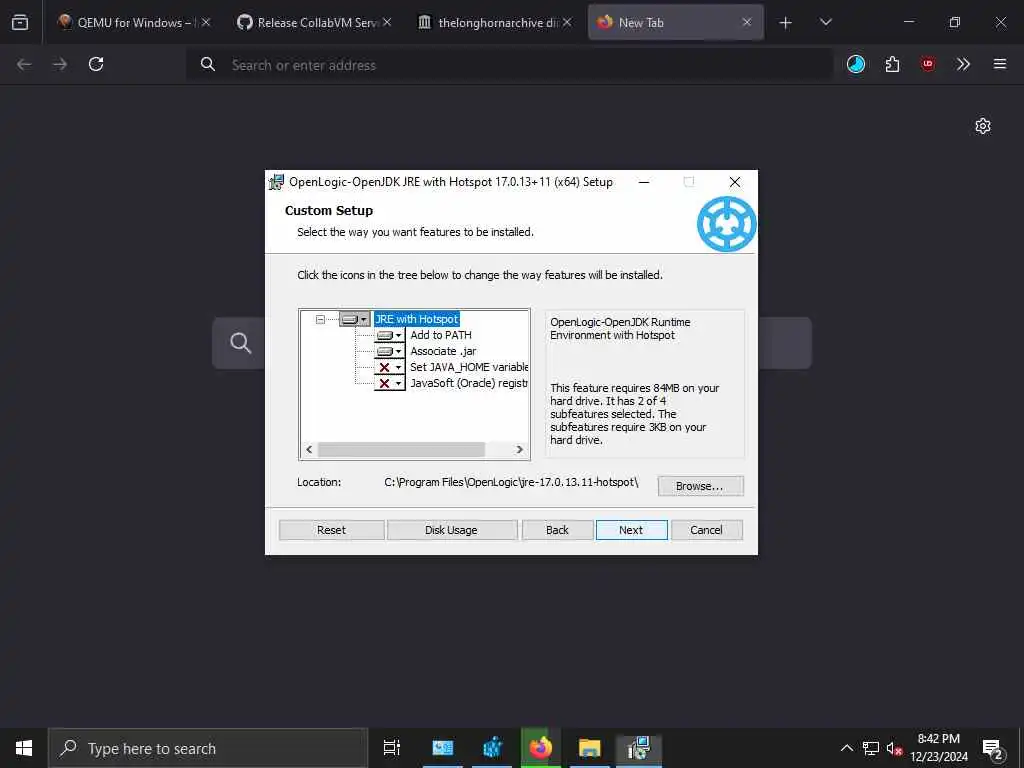The width and height of the screenshot is (1024, 768).
Task: Open the blue gear taskbar app
Action: pos(492,748)
